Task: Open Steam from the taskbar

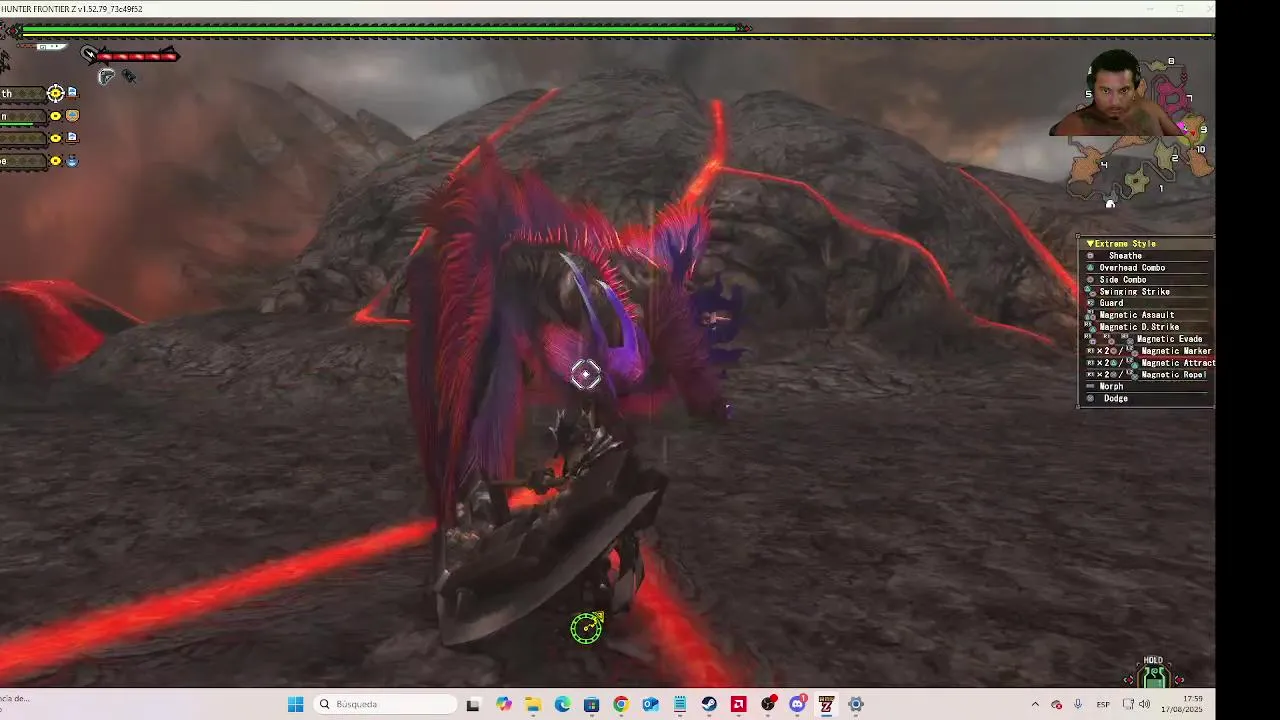Action: point(709,704)
